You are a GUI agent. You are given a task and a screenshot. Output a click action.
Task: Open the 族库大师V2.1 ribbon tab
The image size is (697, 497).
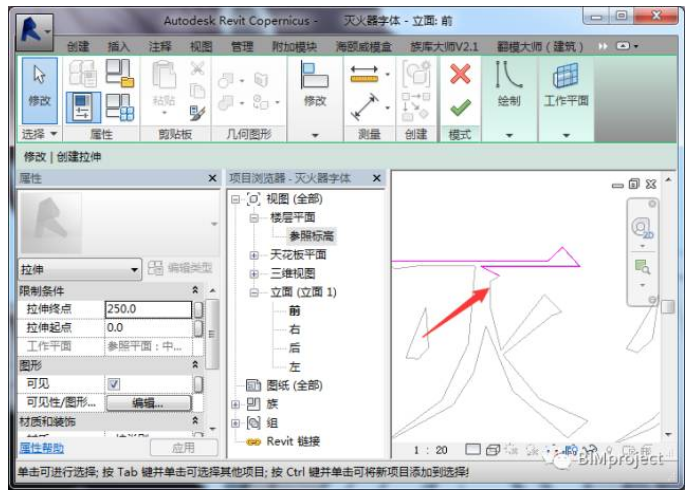click(444, 46)
